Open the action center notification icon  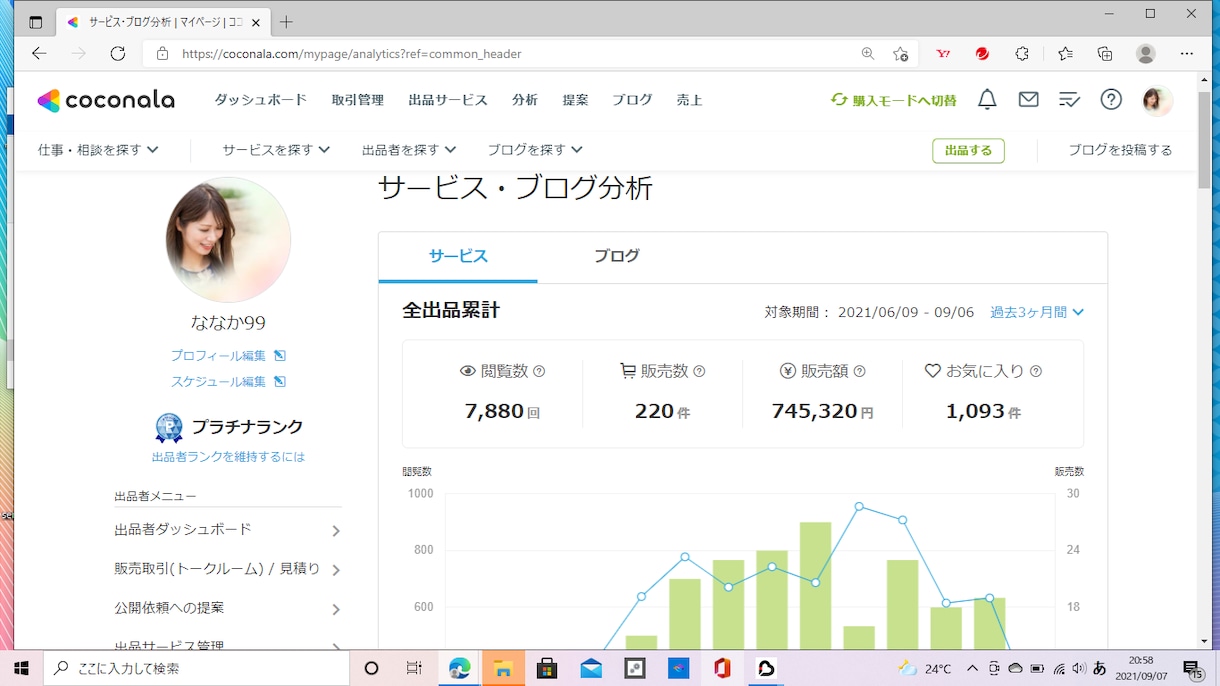(x=1192, y=668)
